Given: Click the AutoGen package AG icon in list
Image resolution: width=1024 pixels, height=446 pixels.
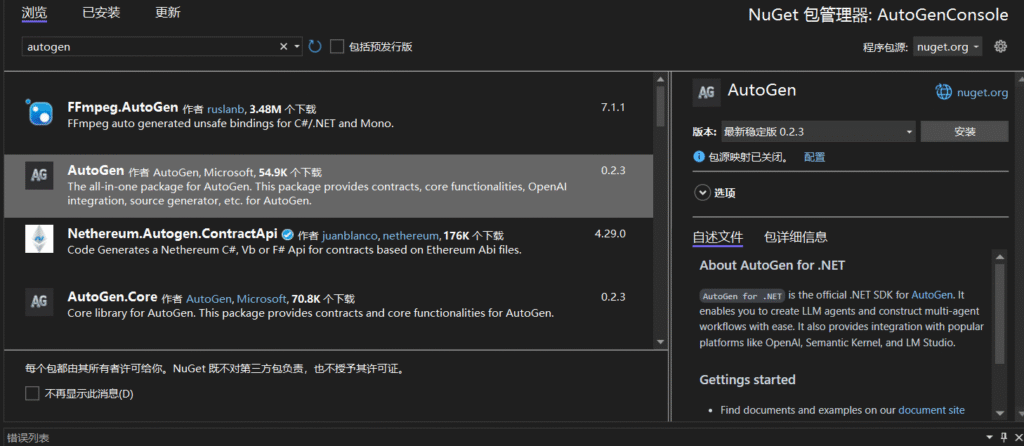Looking at the screenshot, I should (x=39, y=176).
